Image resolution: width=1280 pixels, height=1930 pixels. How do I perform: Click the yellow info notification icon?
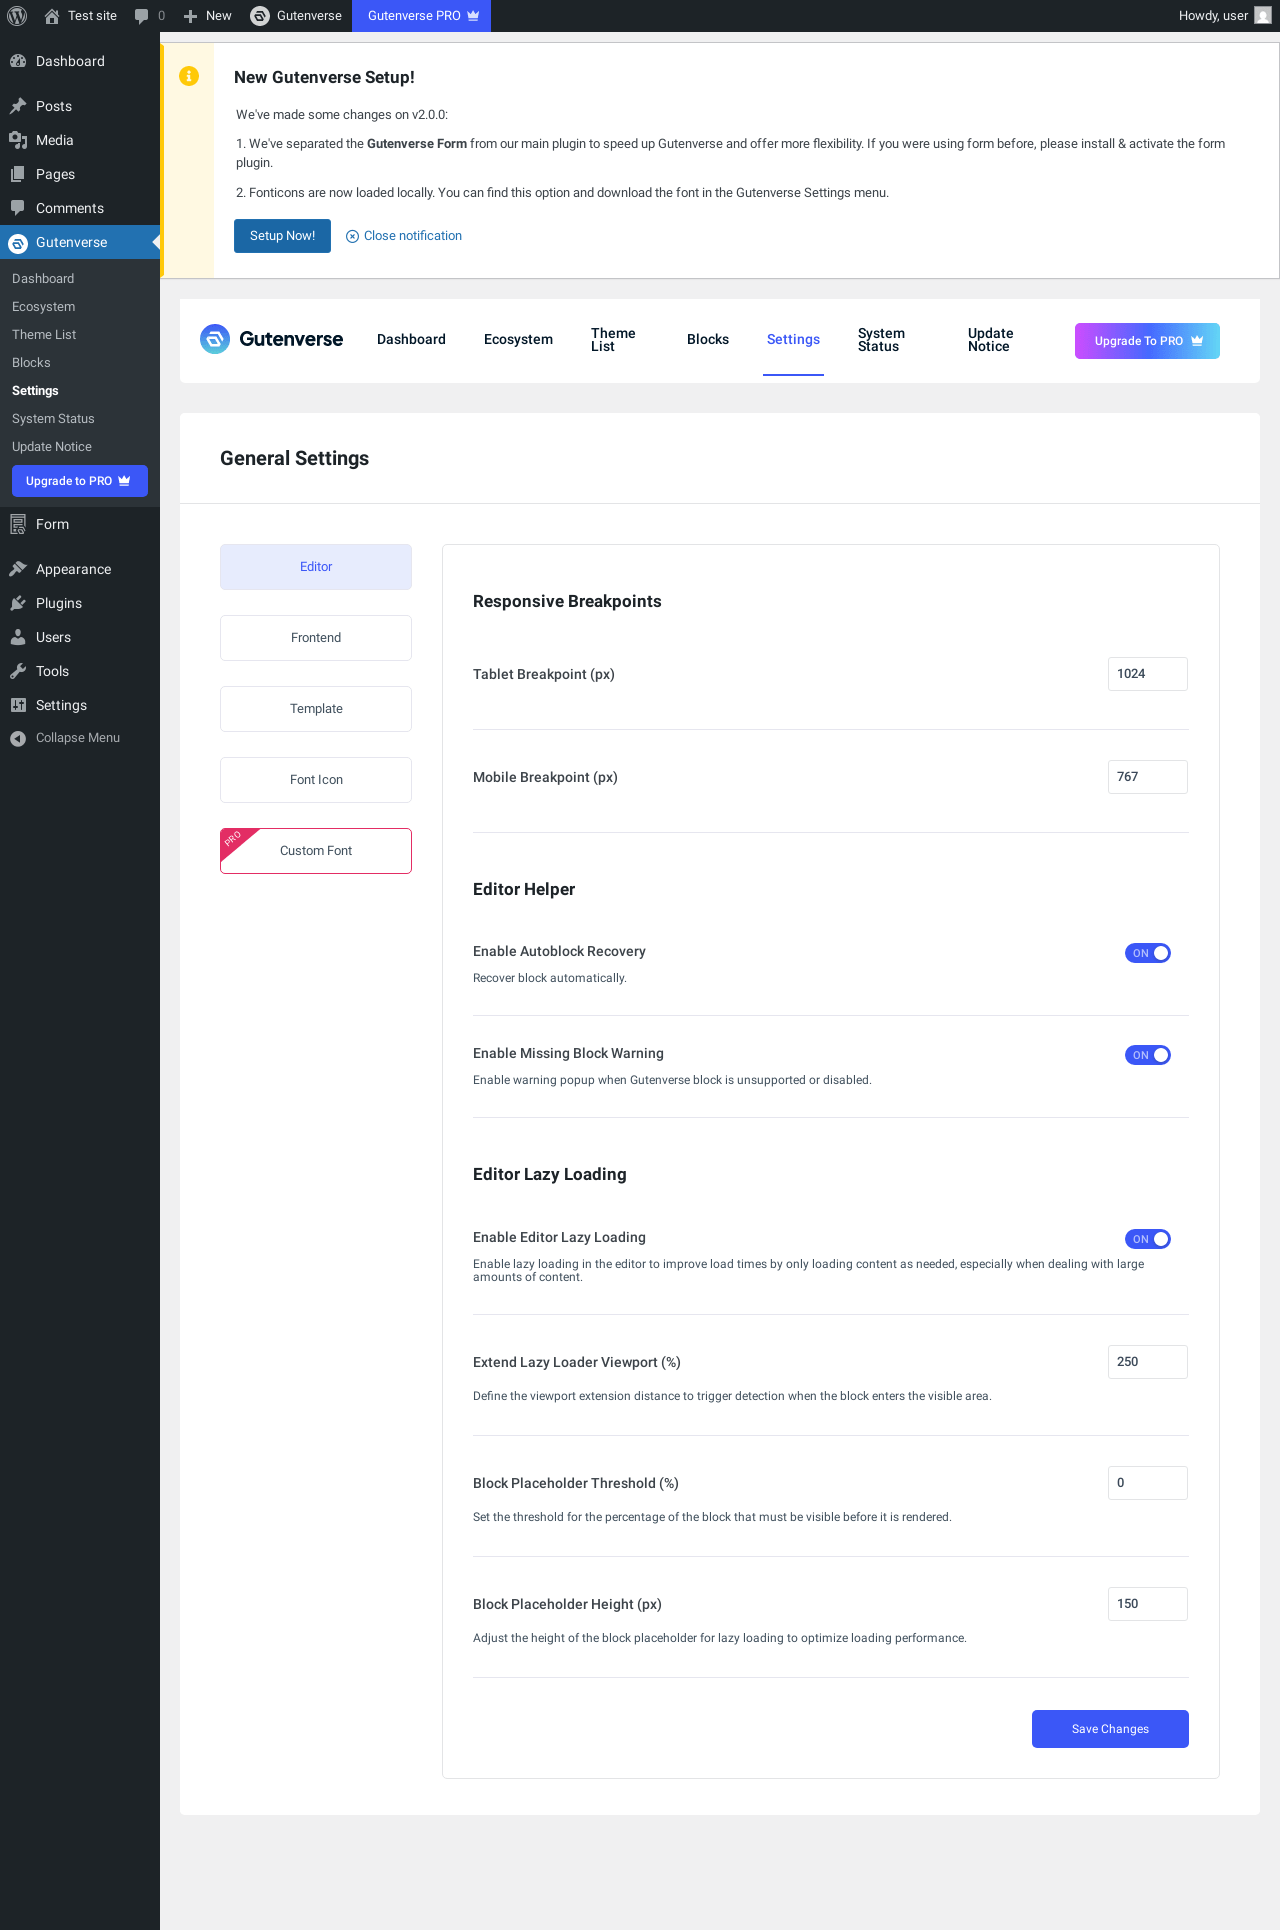[189, 76]
